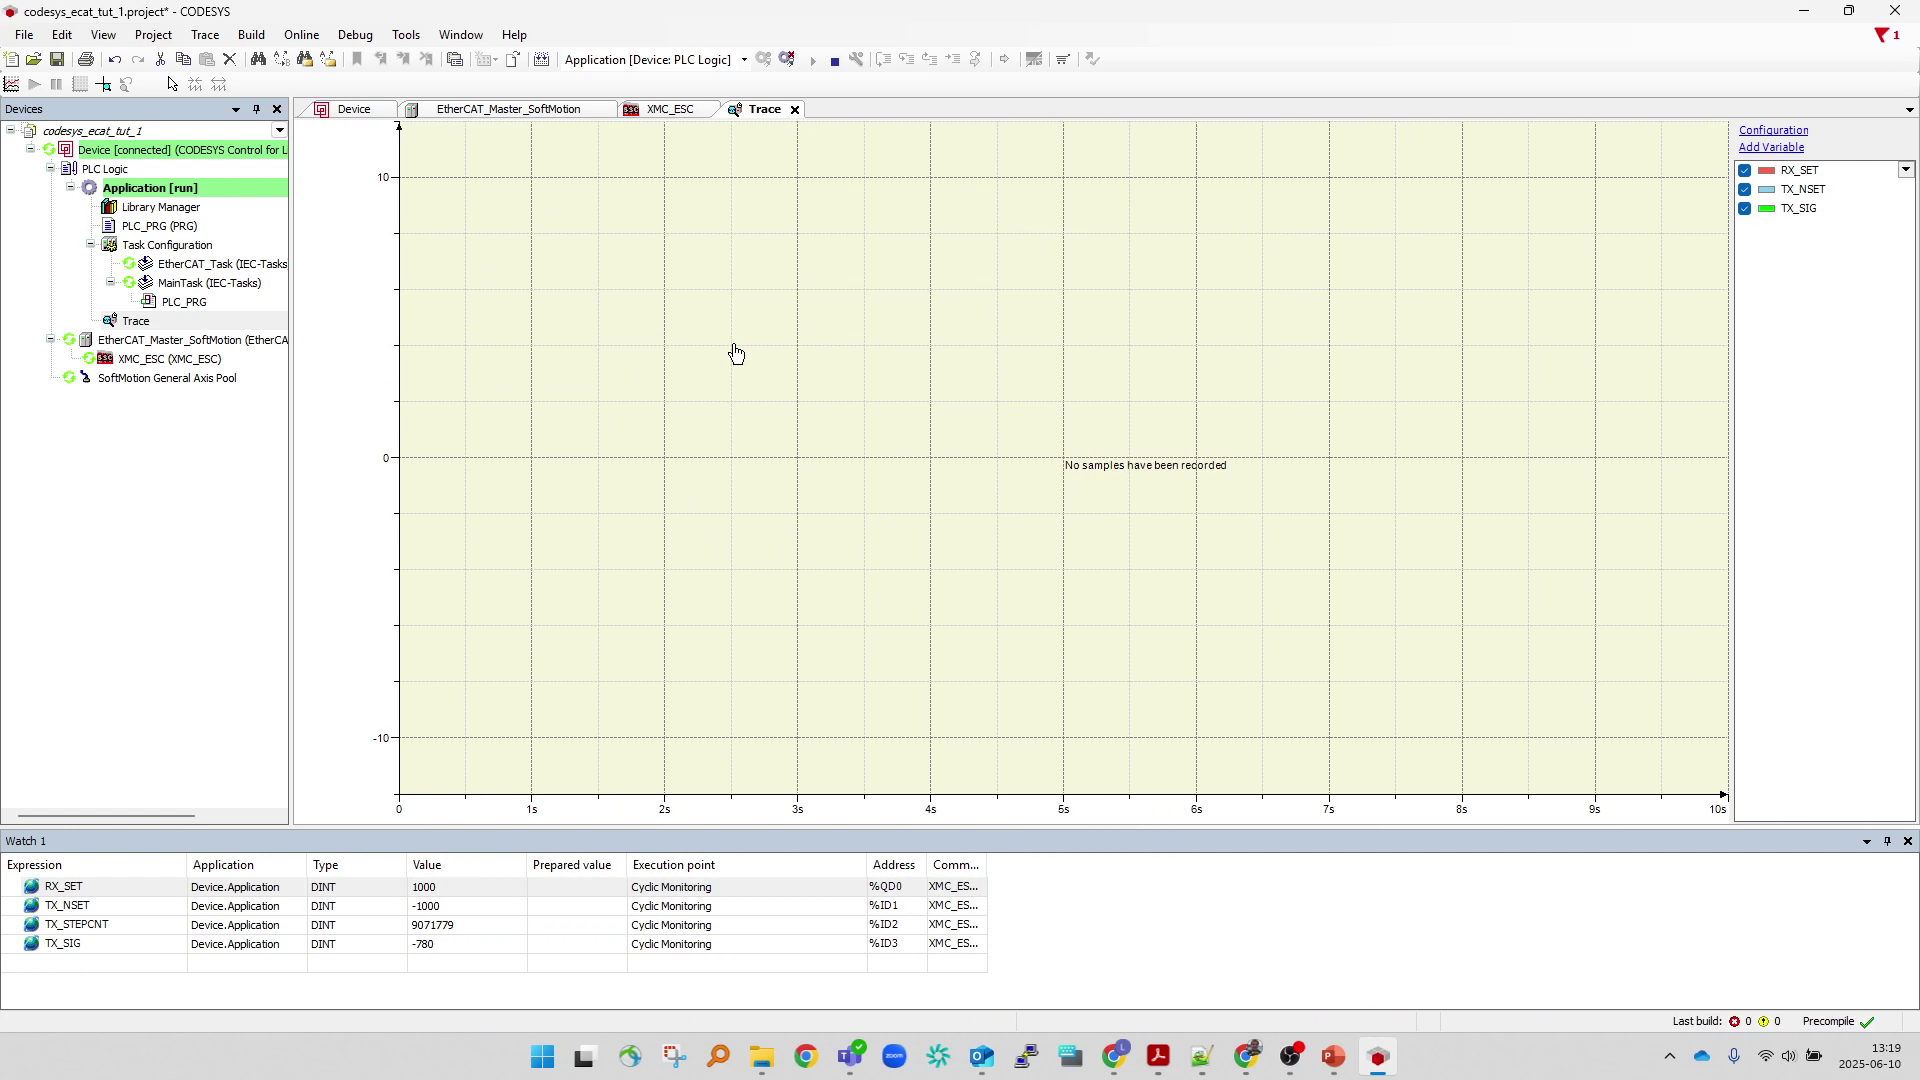Open the Online menu
This screenshot has height=1080, width=1920.
point(301,35)
